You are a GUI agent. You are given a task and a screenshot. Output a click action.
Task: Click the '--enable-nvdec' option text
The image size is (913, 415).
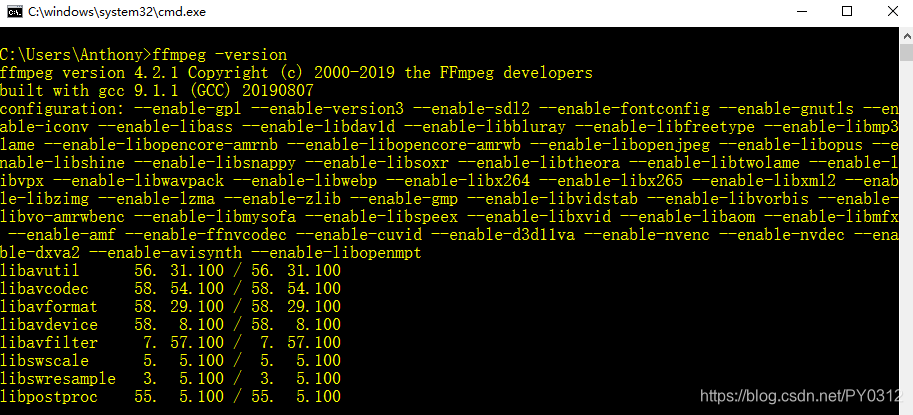coord(781,235)
